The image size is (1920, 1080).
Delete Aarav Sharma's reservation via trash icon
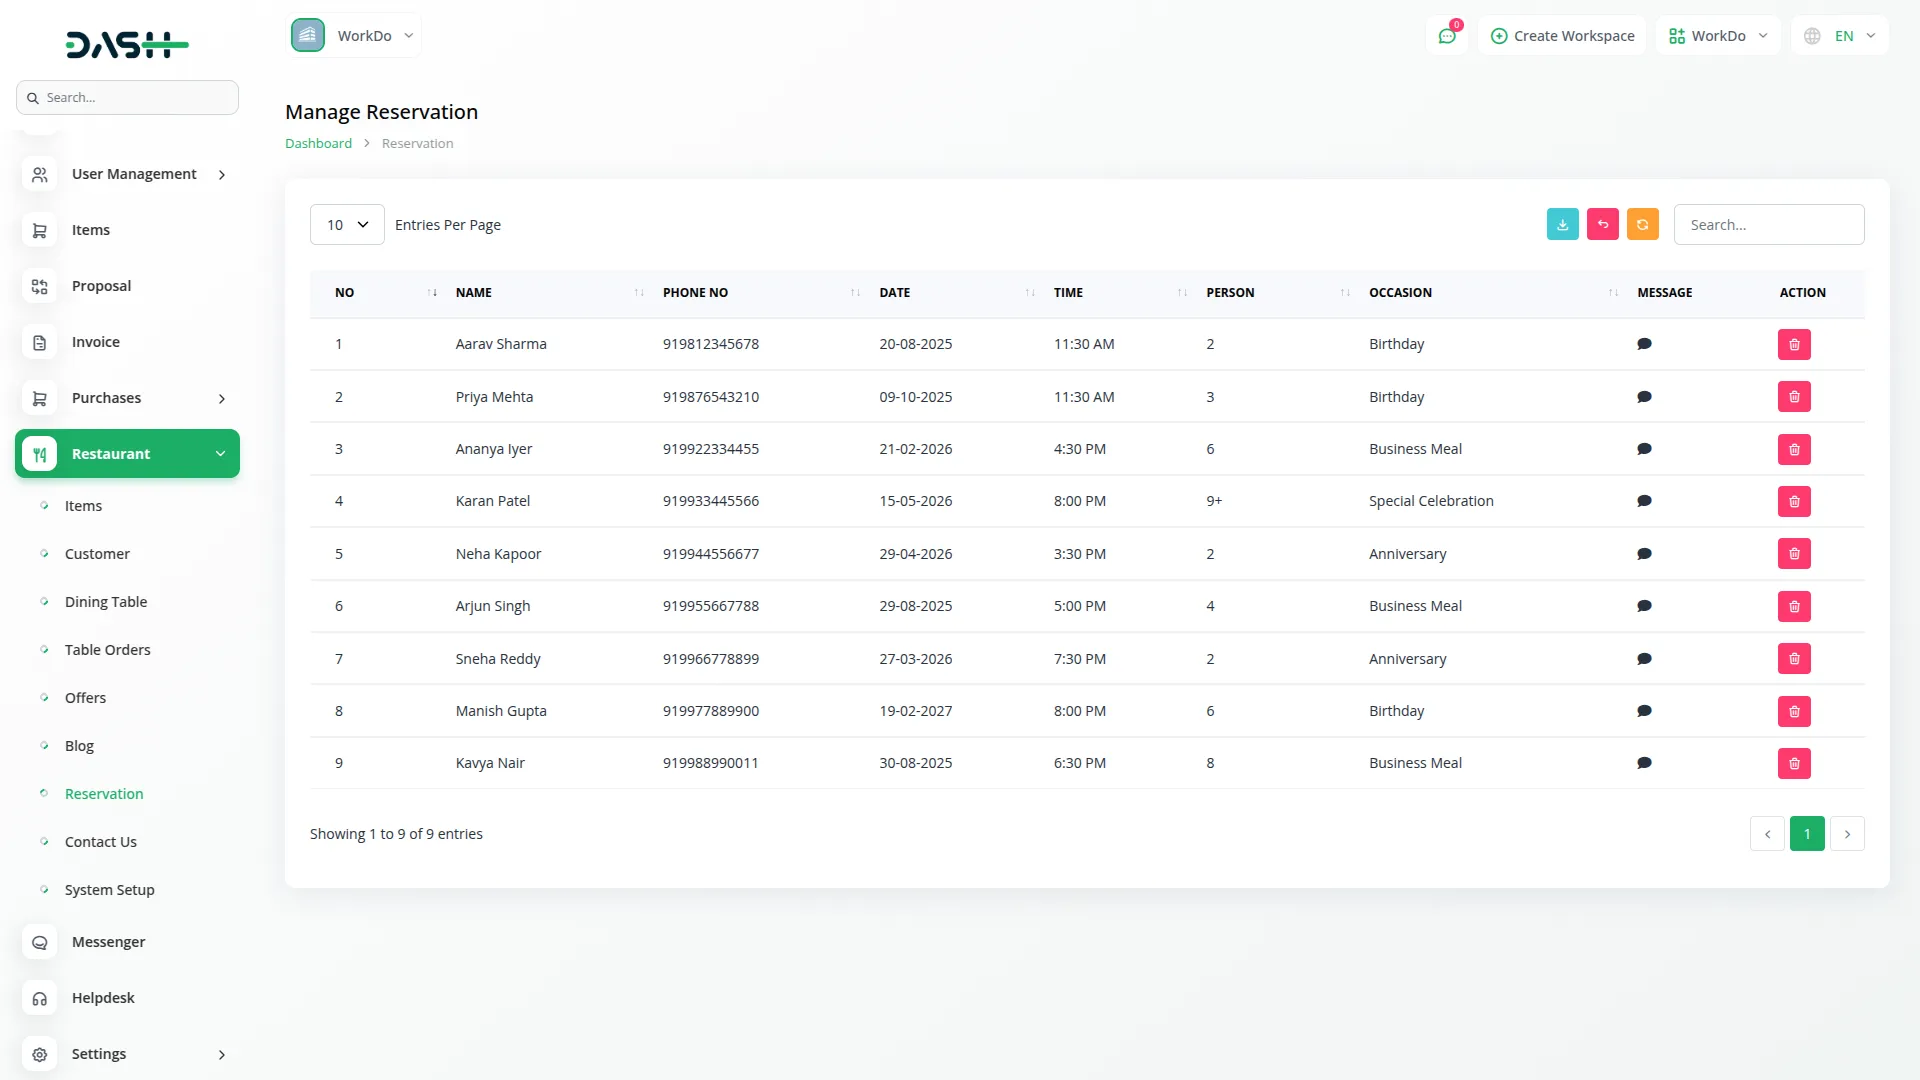tap(1794, 344)
